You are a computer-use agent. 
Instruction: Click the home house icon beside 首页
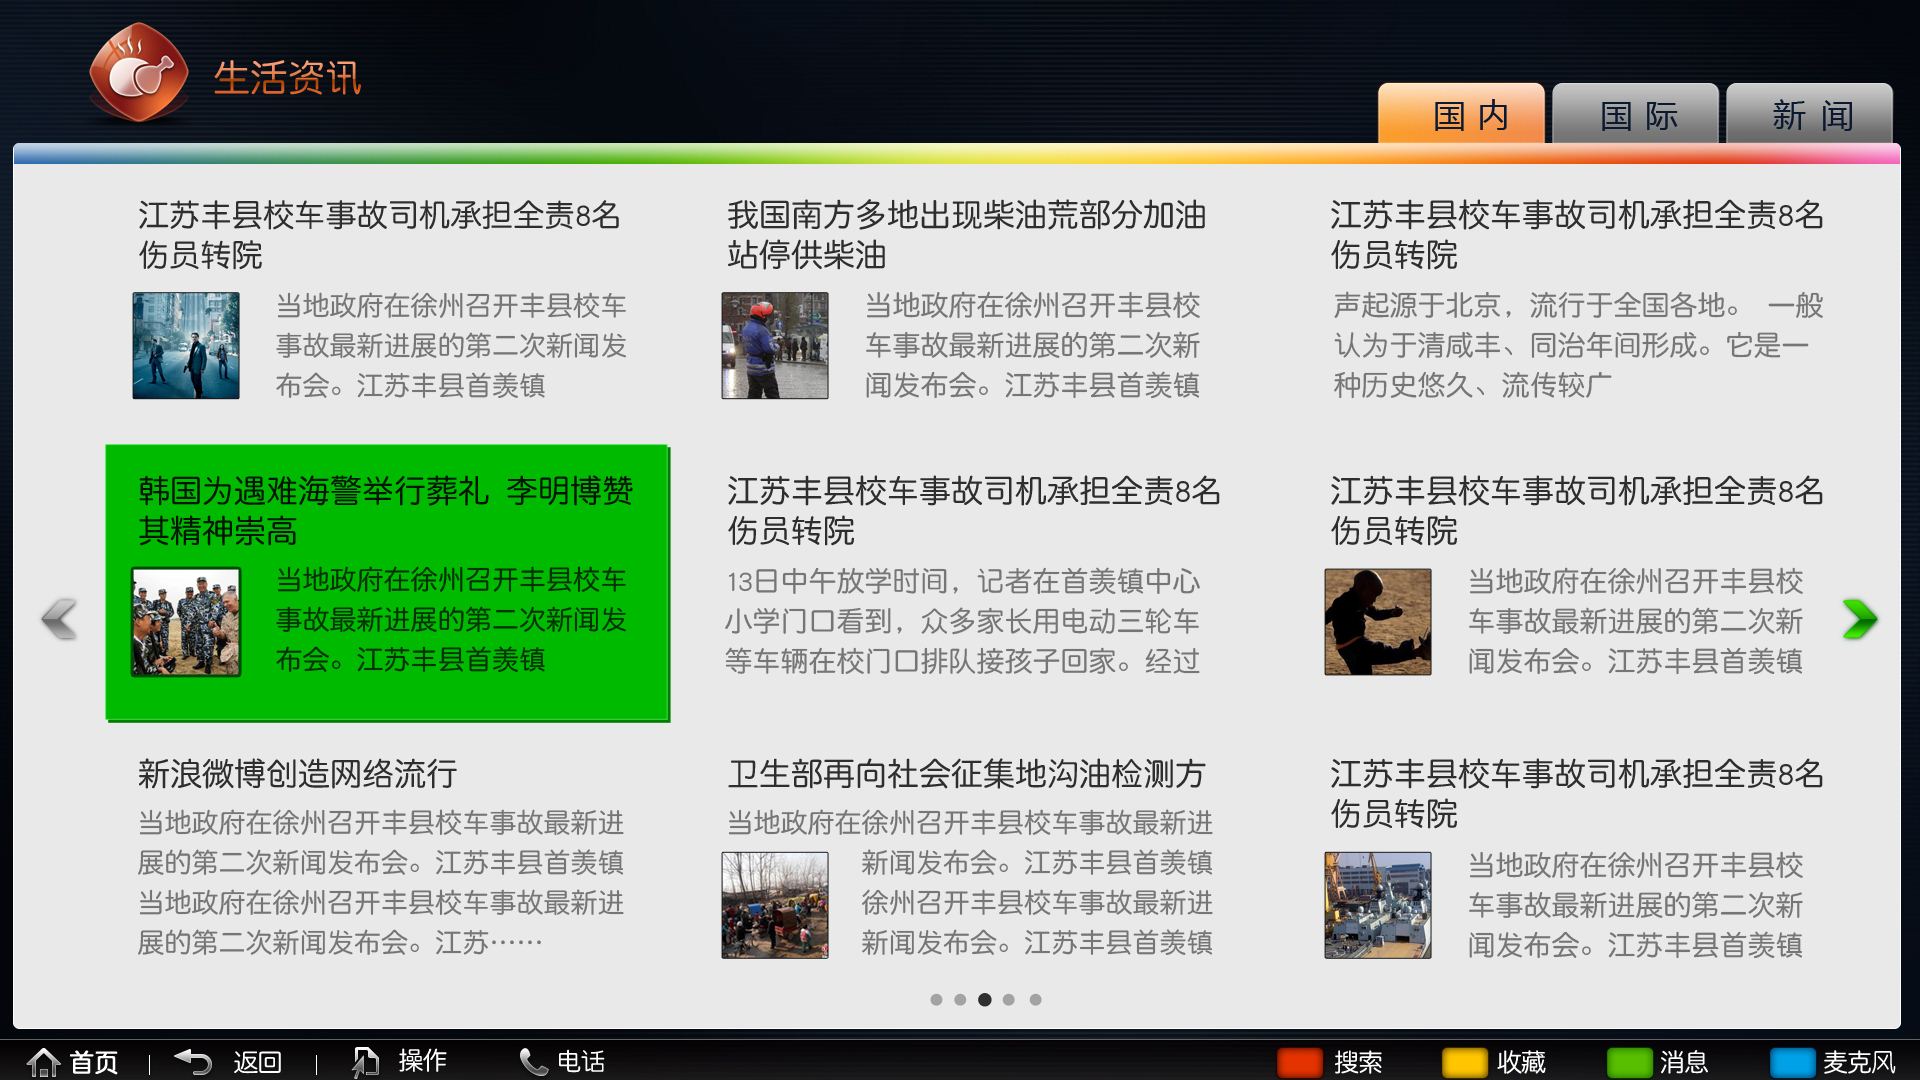click(43, 1061)
